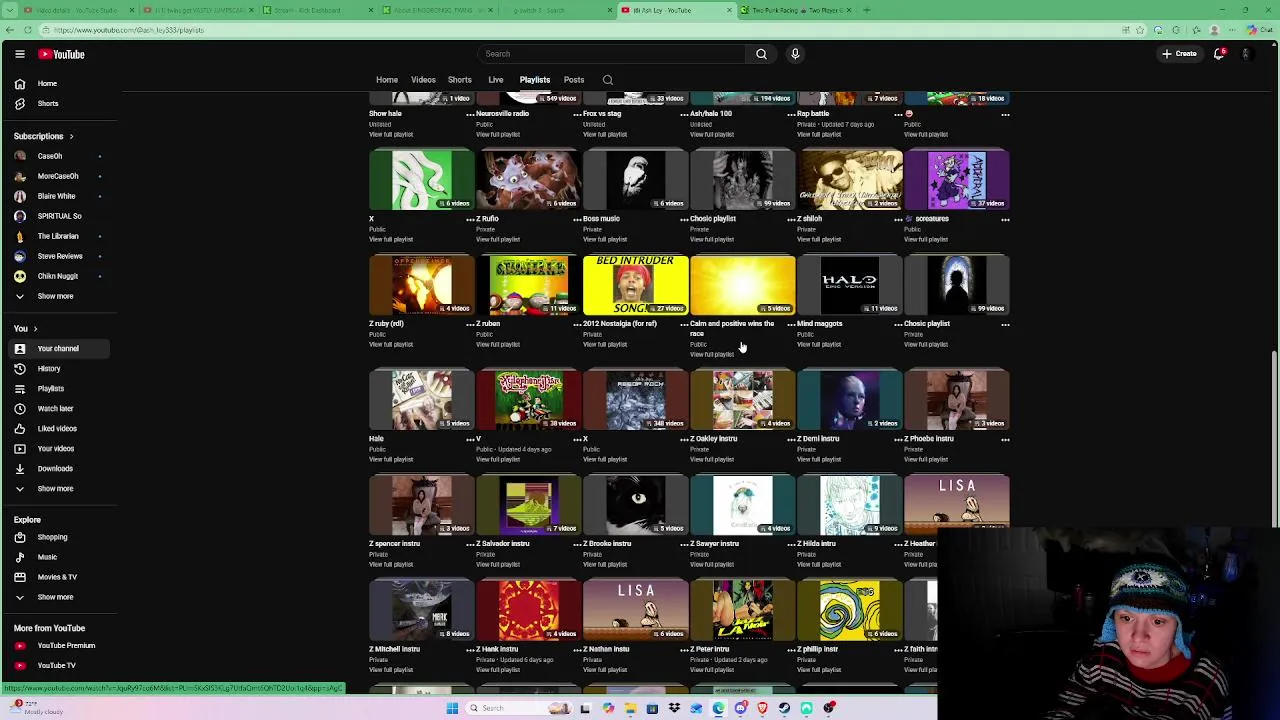Open white snake X playlist thumbnail
Screen dimensions: 1280x720
pyautogui.click(x=421, y=180)
